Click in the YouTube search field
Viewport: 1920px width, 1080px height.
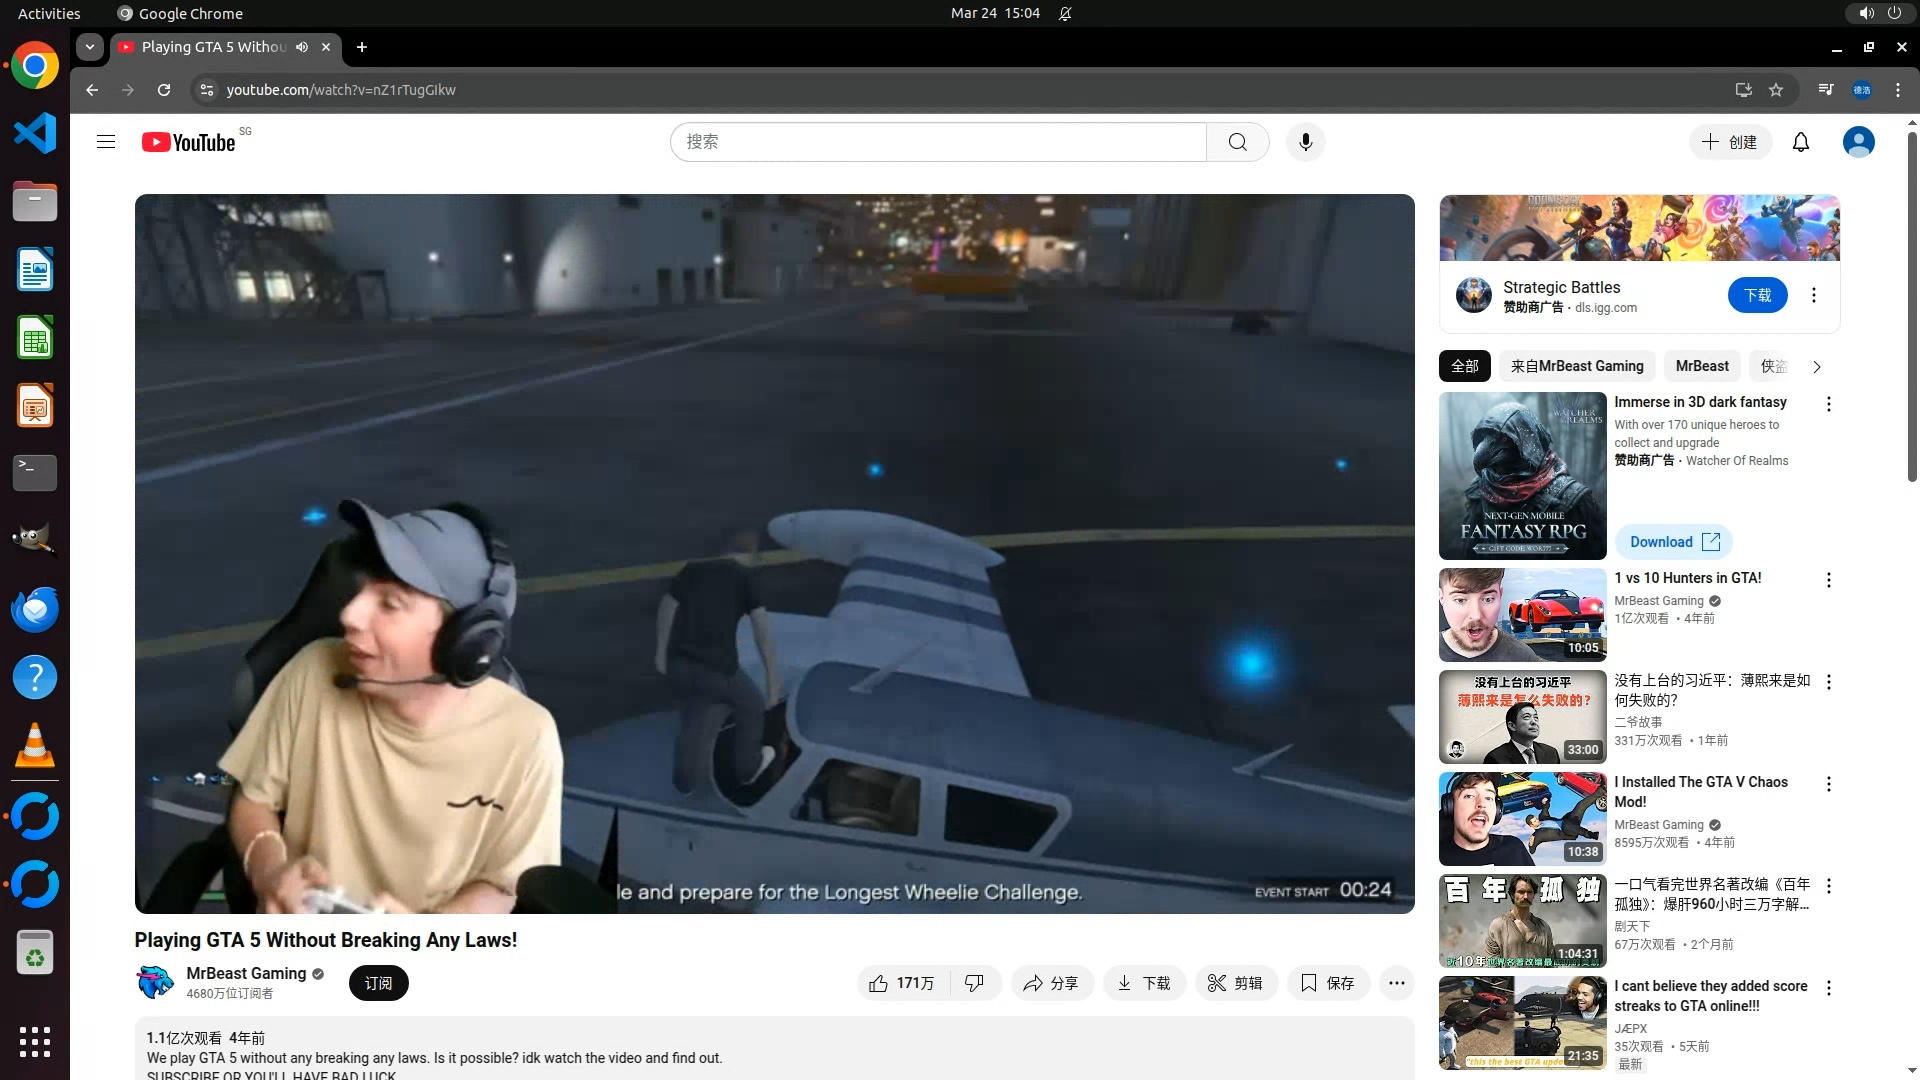coord(938,142)
